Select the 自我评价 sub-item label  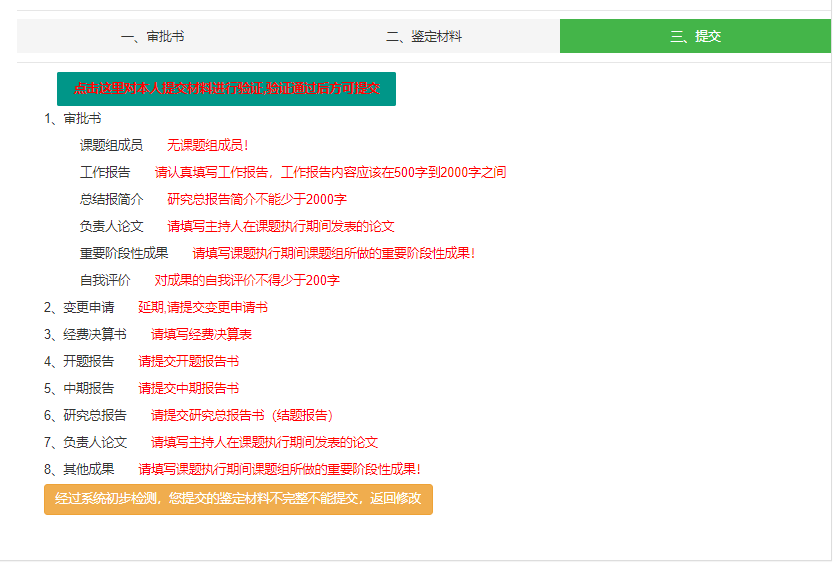pos(105,280)
